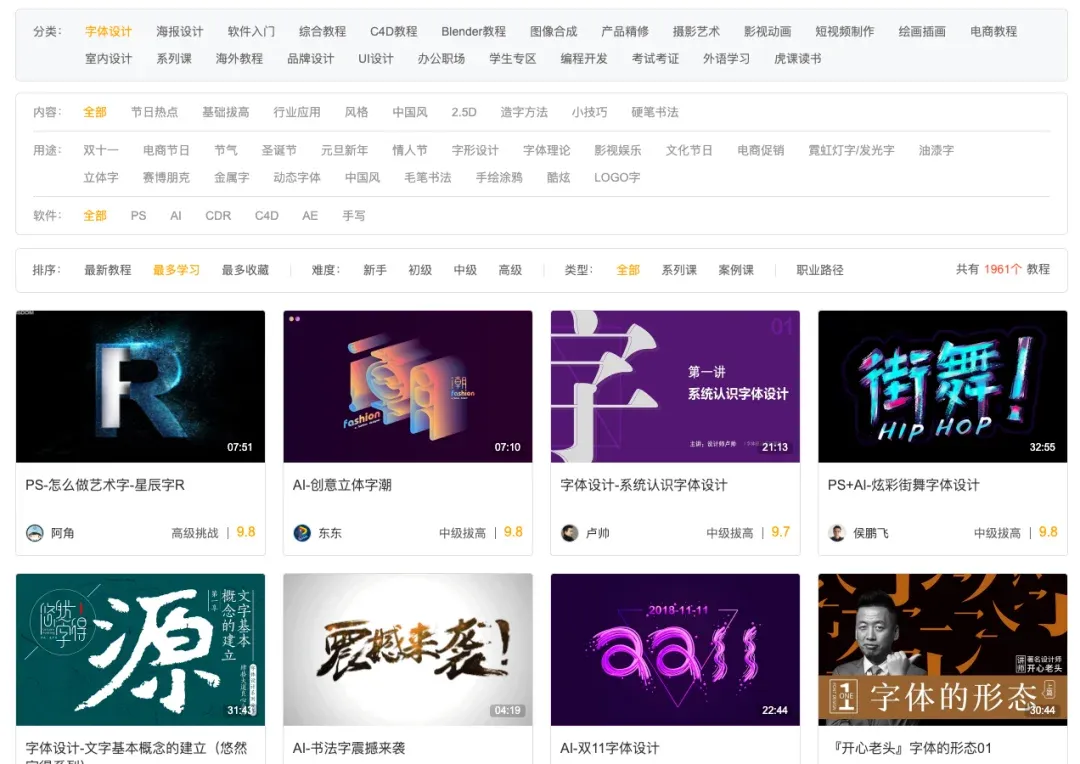Filter usage by LOGO字

coord(617,177)
